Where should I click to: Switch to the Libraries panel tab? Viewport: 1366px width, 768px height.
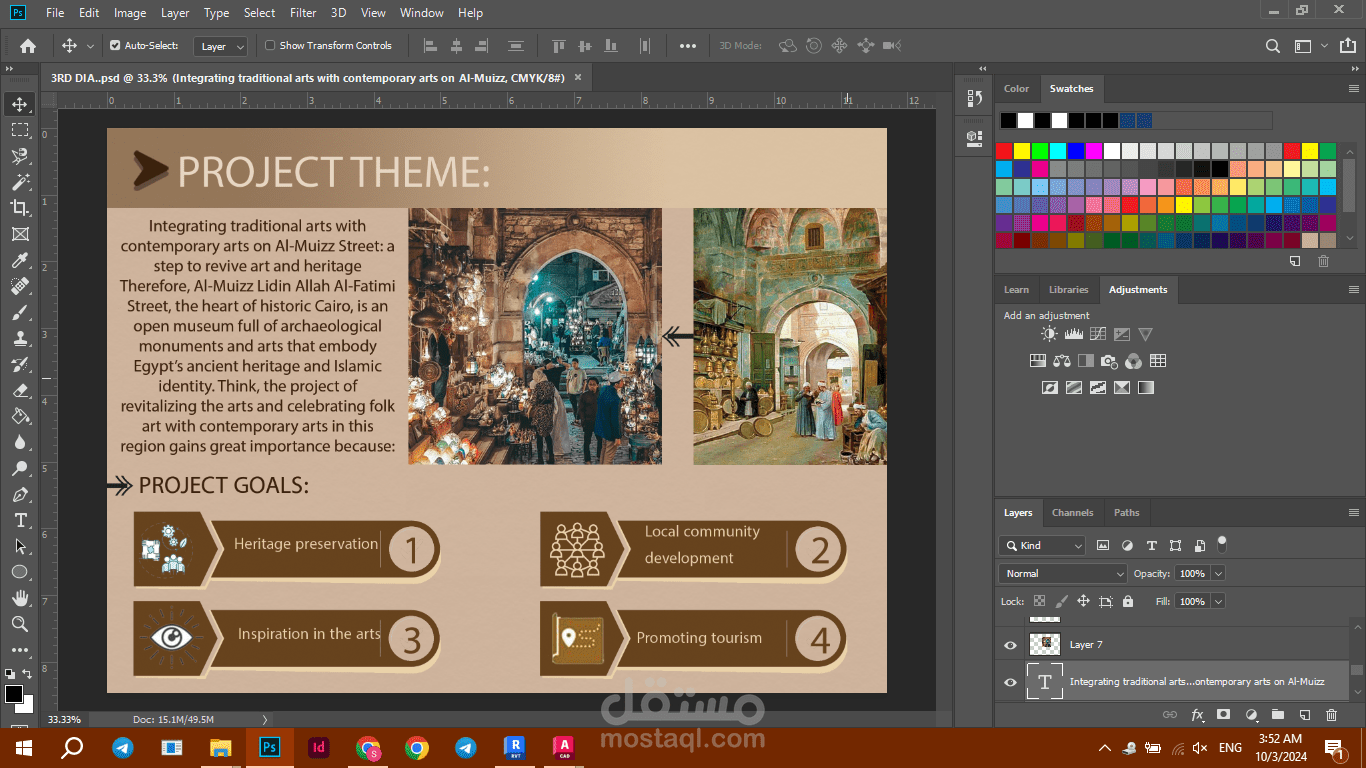1068,290
